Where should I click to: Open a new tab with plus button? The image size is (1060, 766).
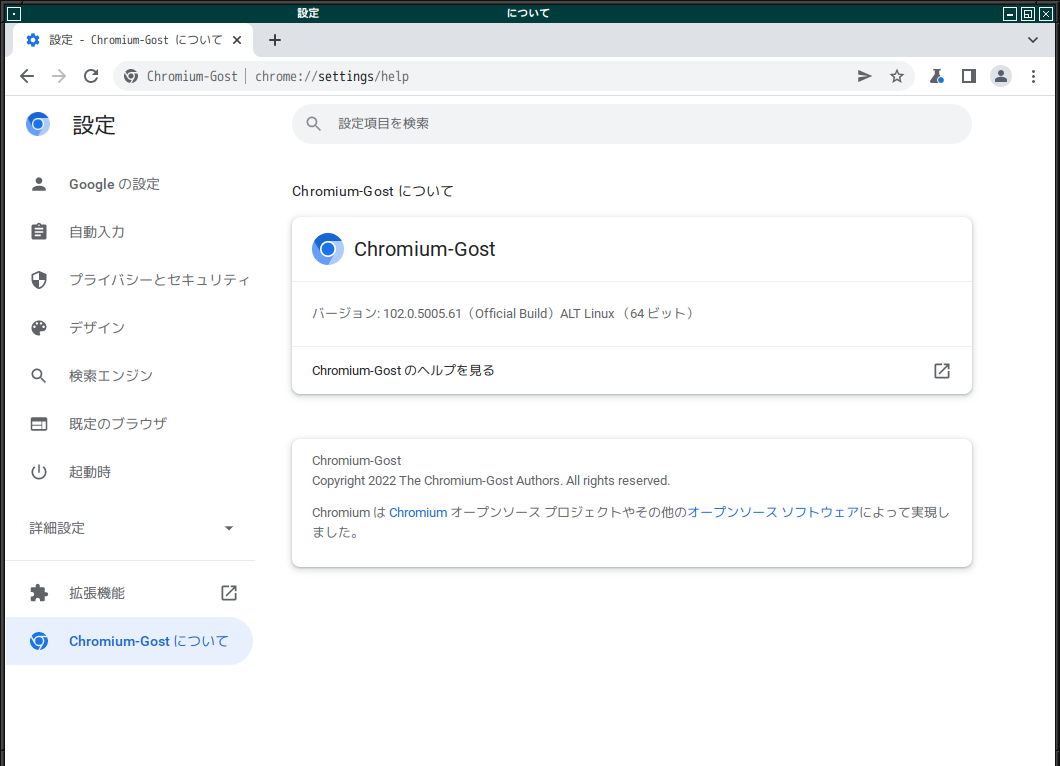point(274,40)
